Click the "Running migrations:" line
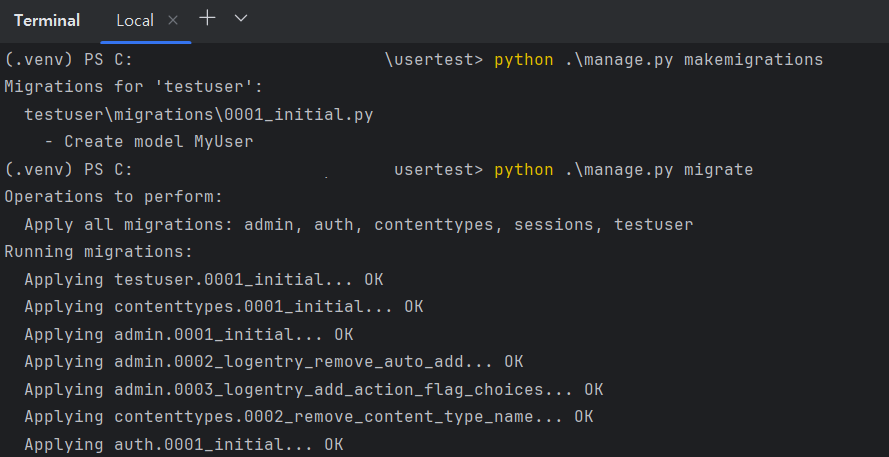889x457 pixels. click(x=98, y=252)
